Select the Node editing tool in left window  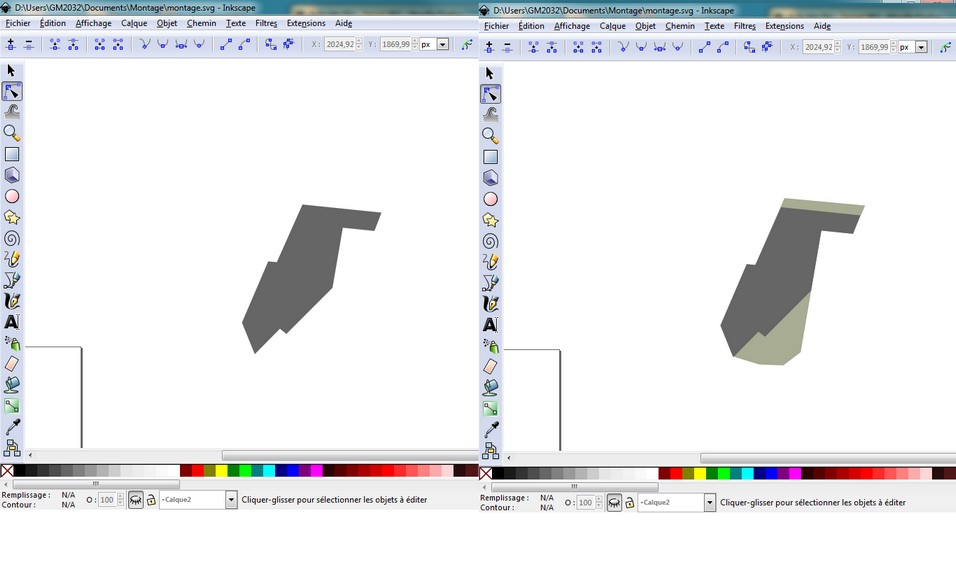point(12,91)
